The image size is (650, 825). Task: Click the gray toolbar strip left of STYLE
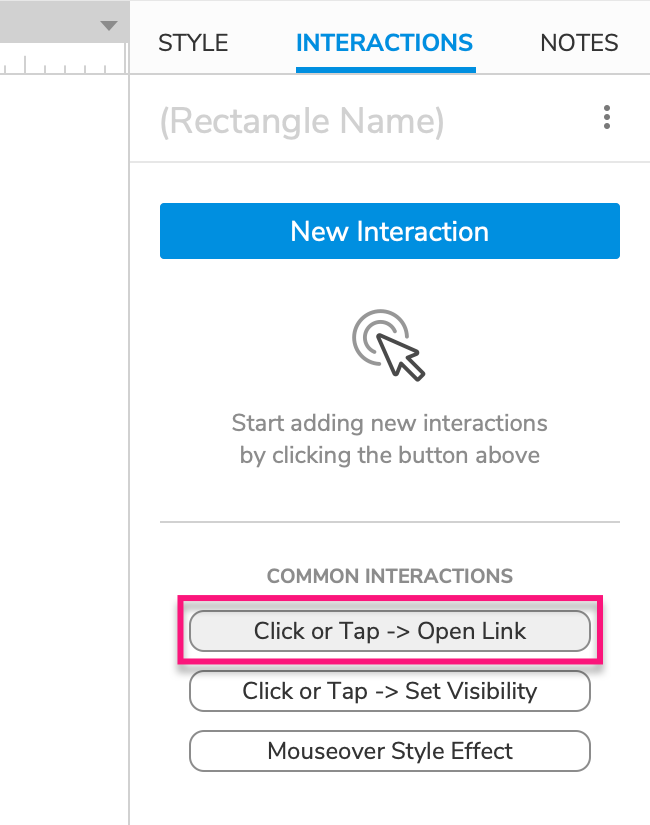pos(50,22)
